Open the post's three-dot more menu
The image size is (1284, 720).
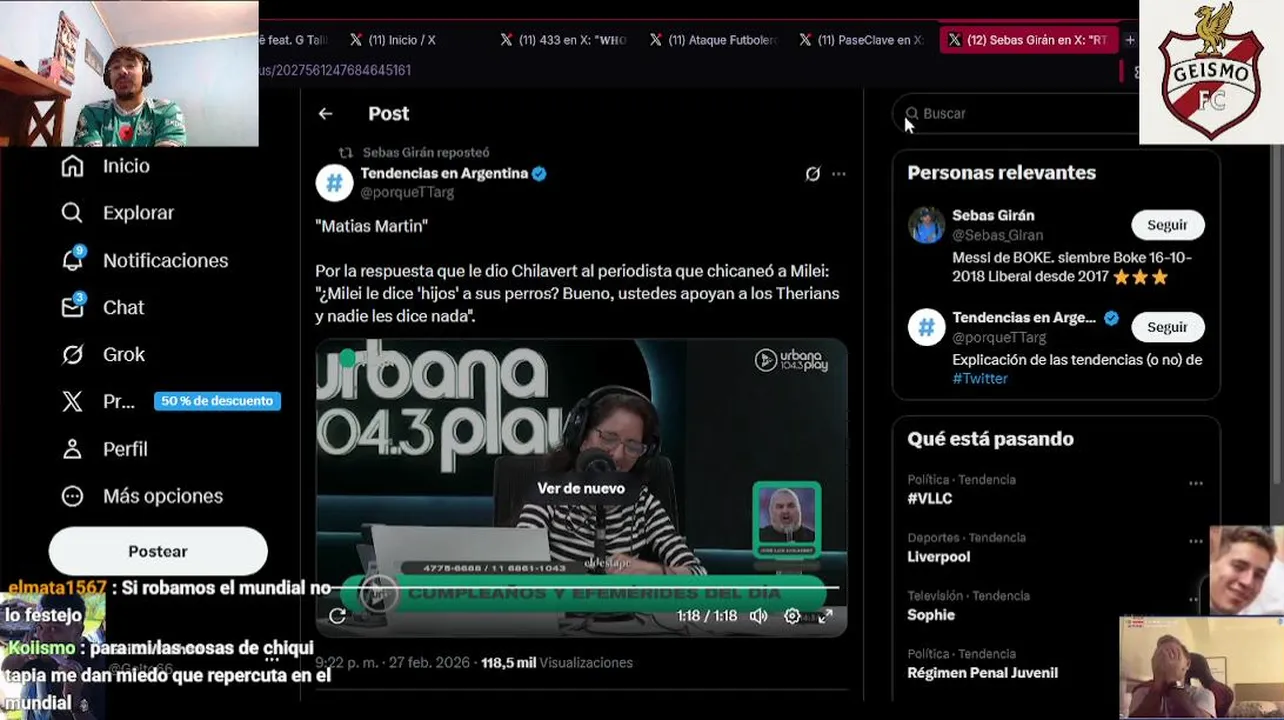(x=839, y=174)
